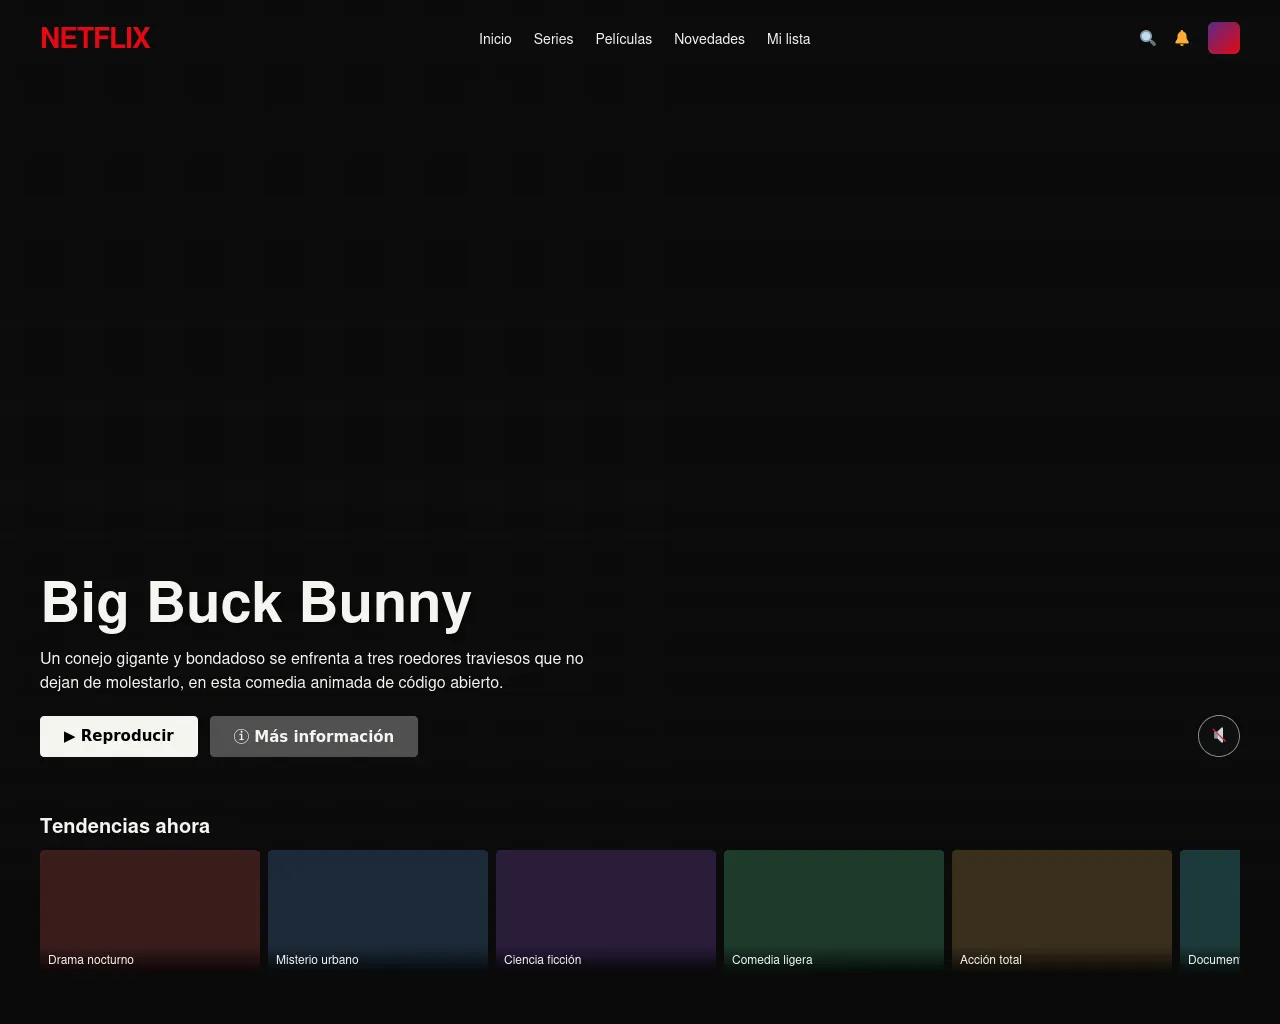Image resolution: width=1280 pixels, height=1024 pixels.
Task: Click the Netflix logo
Action: click(x=95, y=38)
